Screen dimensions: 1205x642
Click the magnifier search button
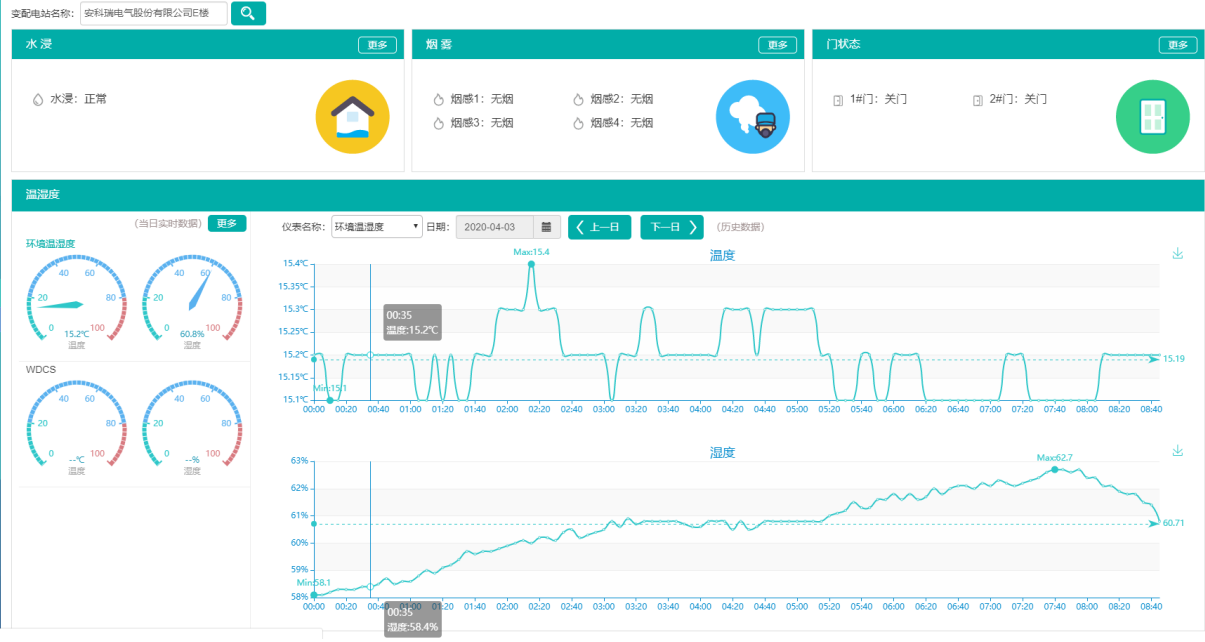click(248, 13)
